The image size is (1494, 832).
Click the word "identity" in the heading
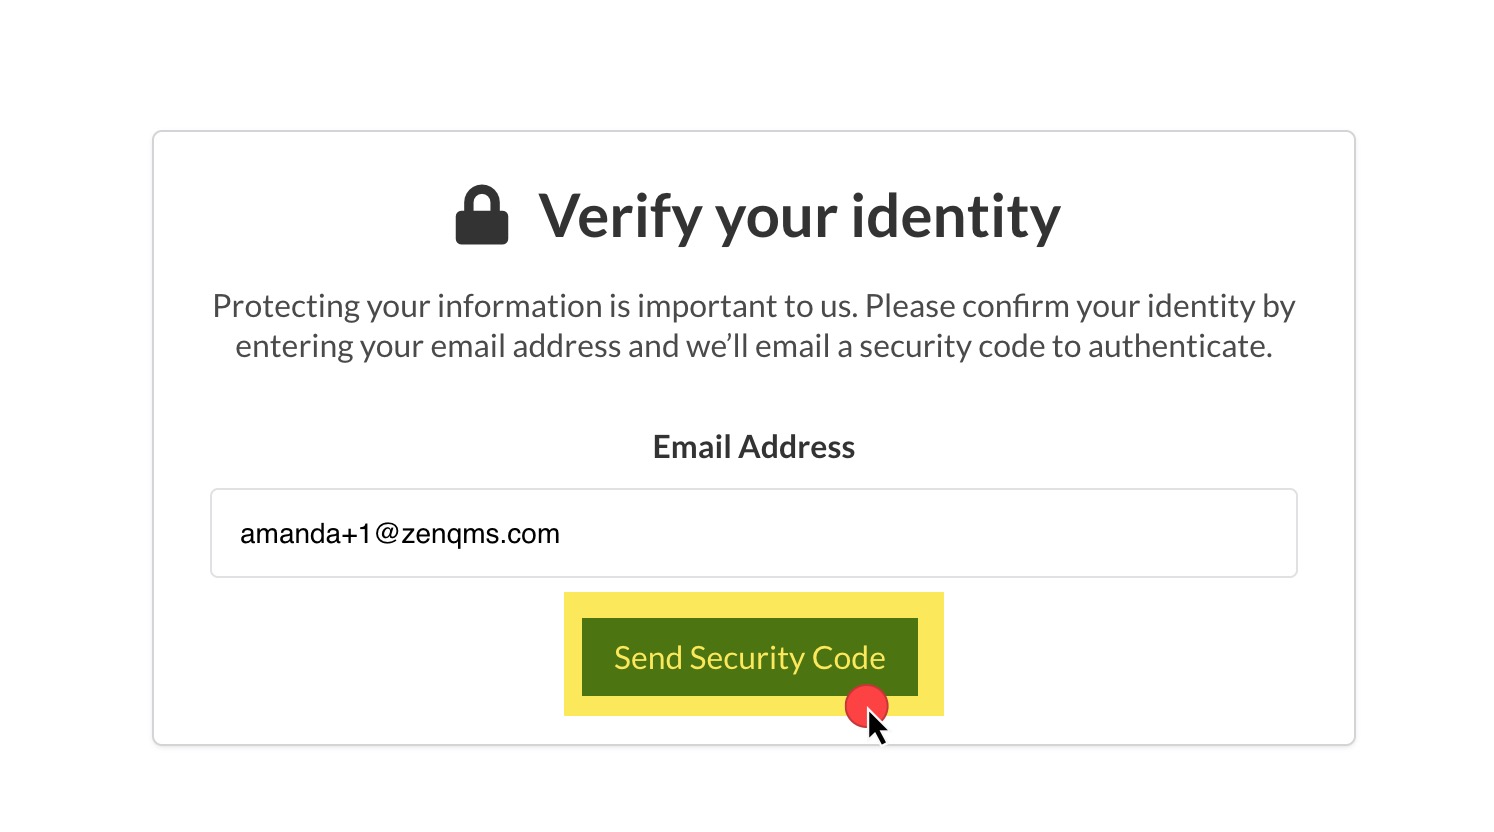point(955,216)
